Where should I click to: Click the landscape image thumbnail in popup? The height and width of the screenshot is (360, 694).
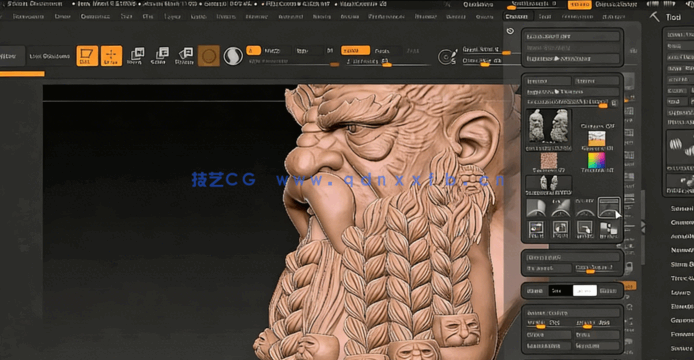597,138
